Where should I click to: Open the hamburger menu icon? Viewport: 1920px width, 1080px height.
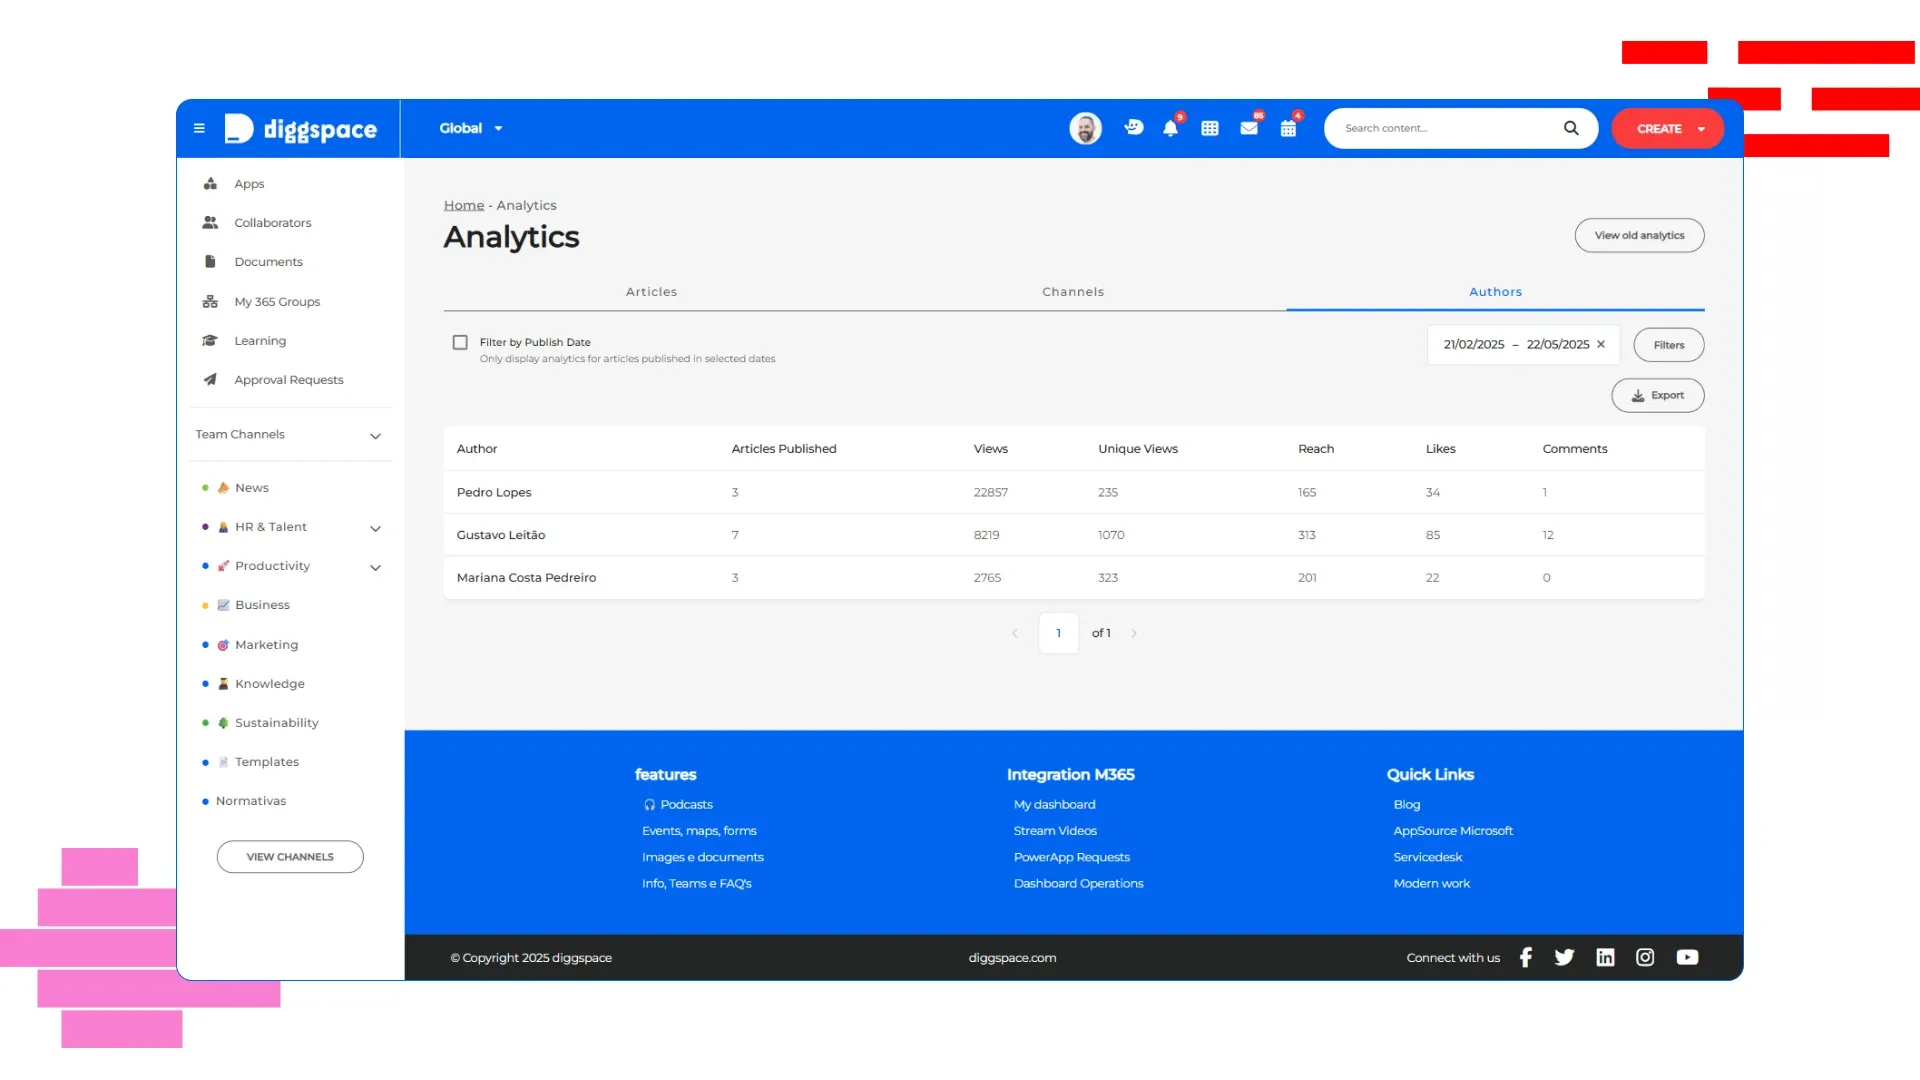pos(199,128)
